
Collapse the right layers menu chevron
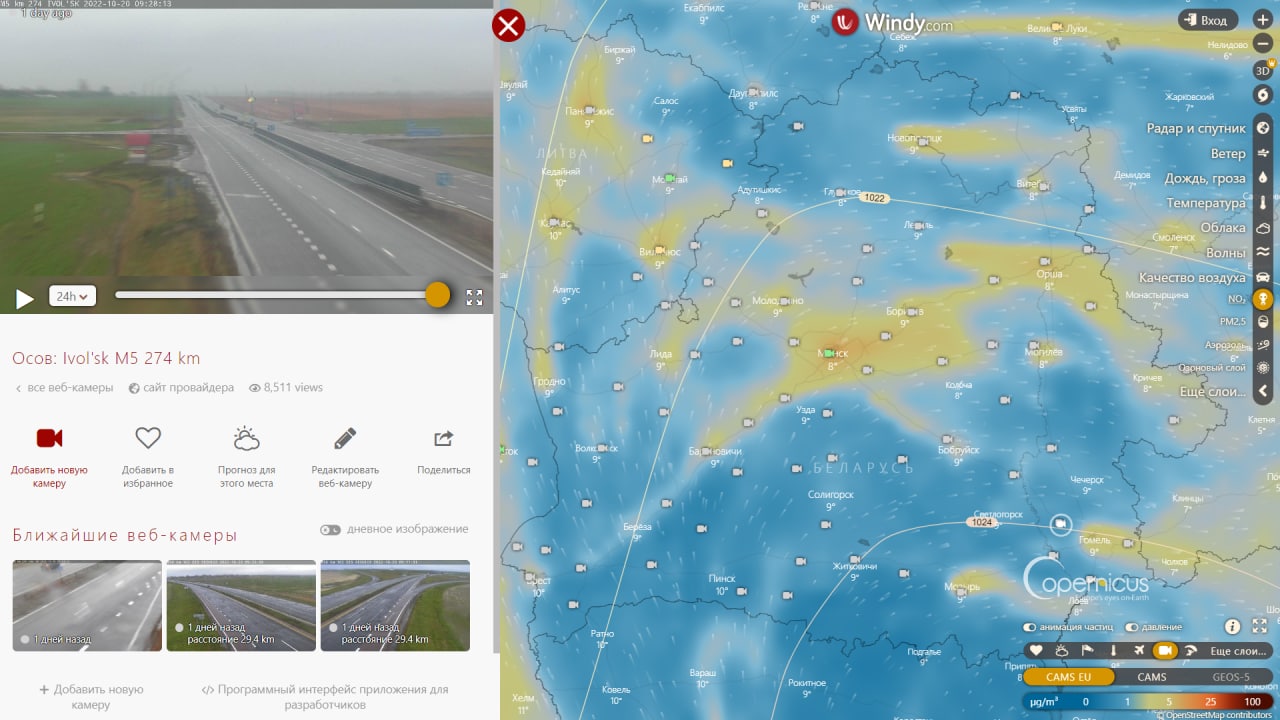coord(1263,391)
